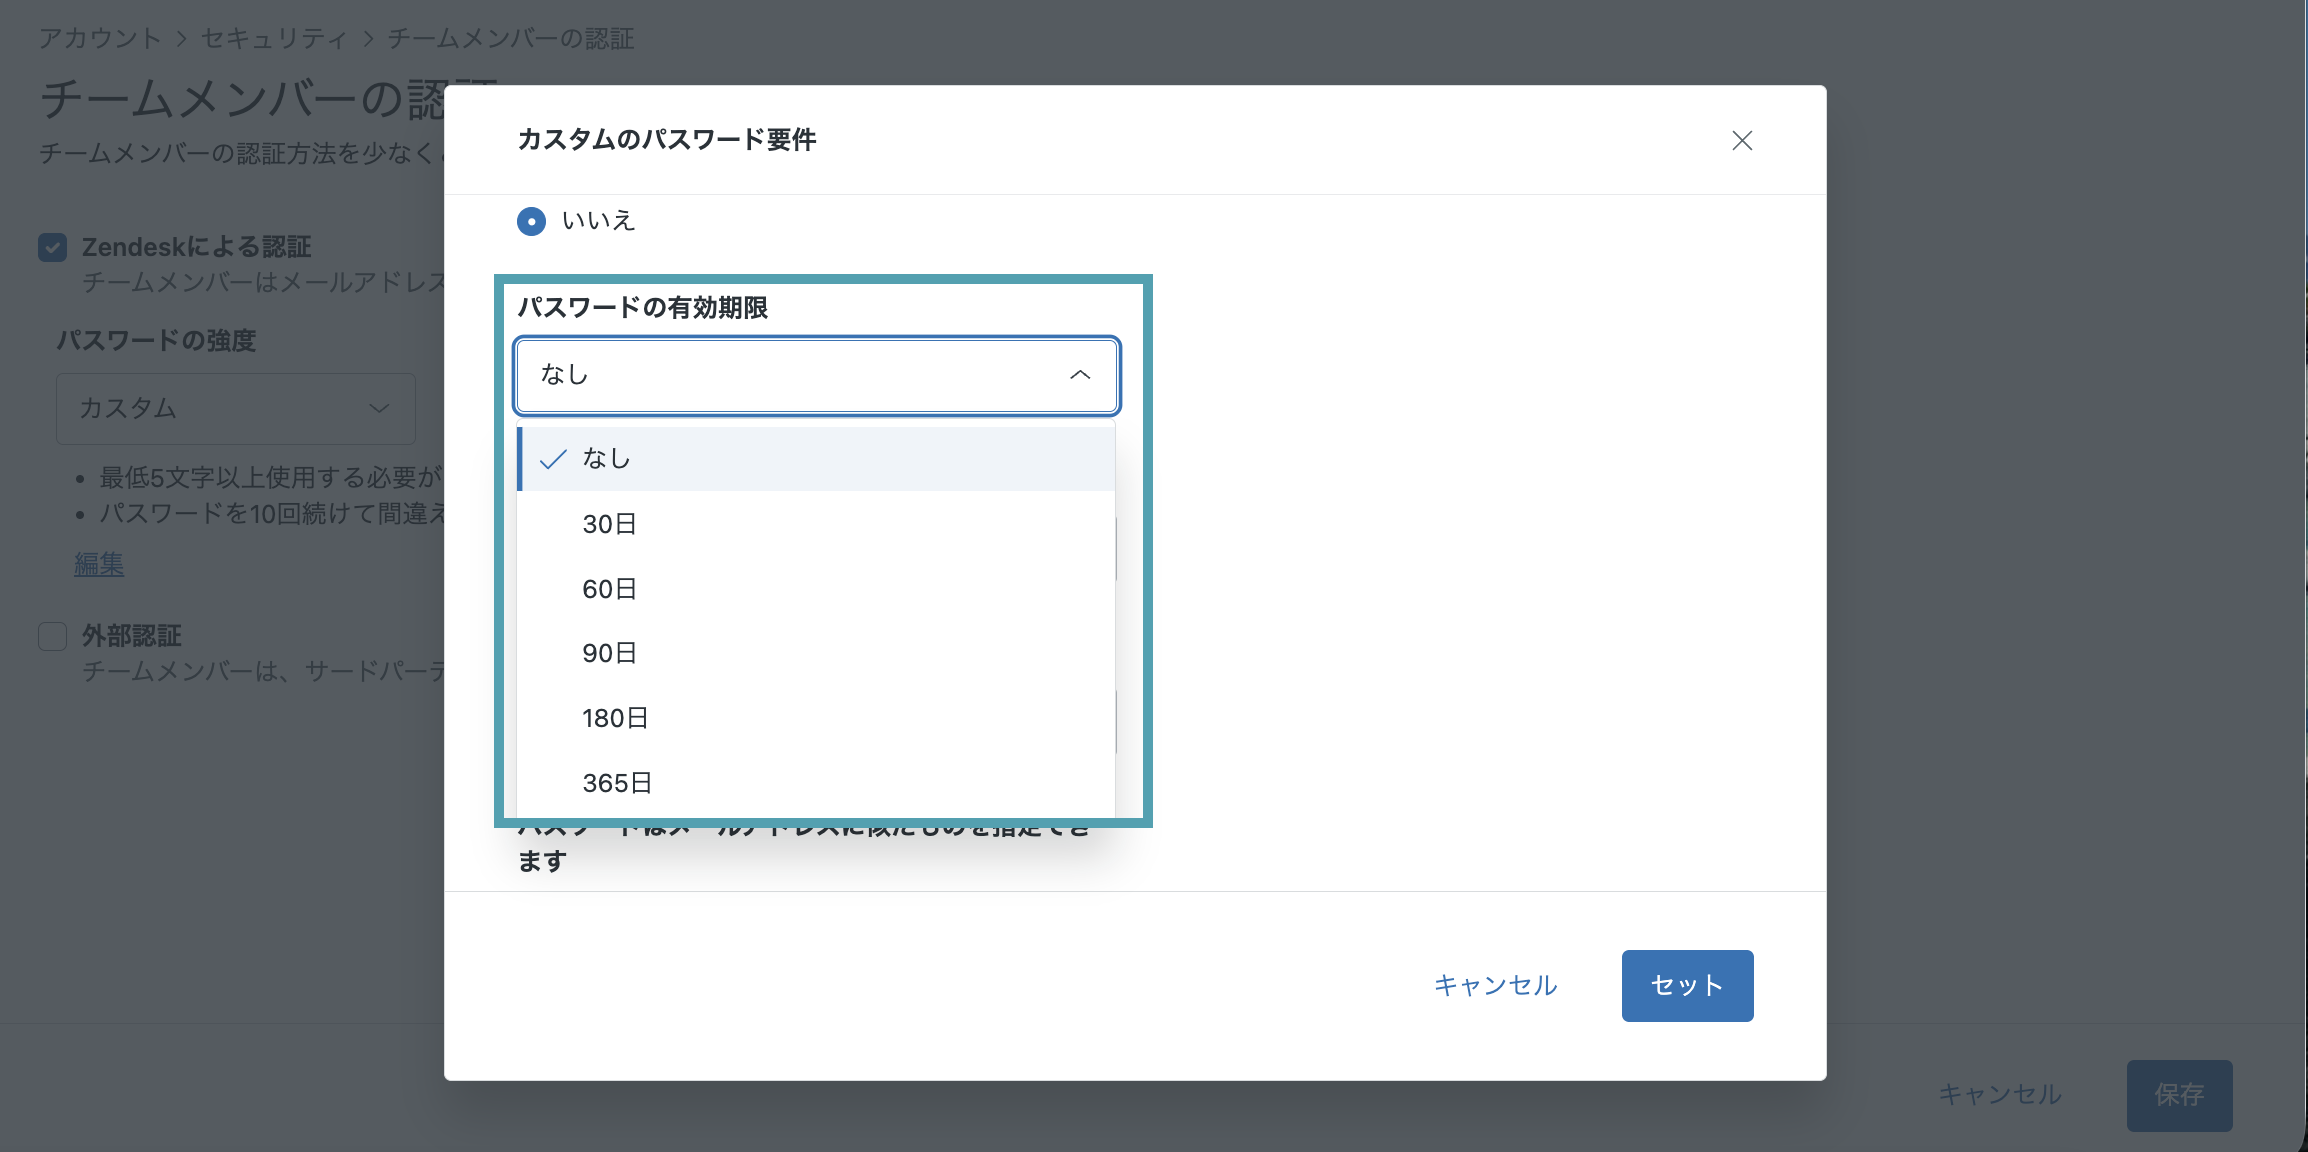Viewport: 2308px width, 1152px height.
Task: Select 90日 expiration option
Action: click(816, 653)
